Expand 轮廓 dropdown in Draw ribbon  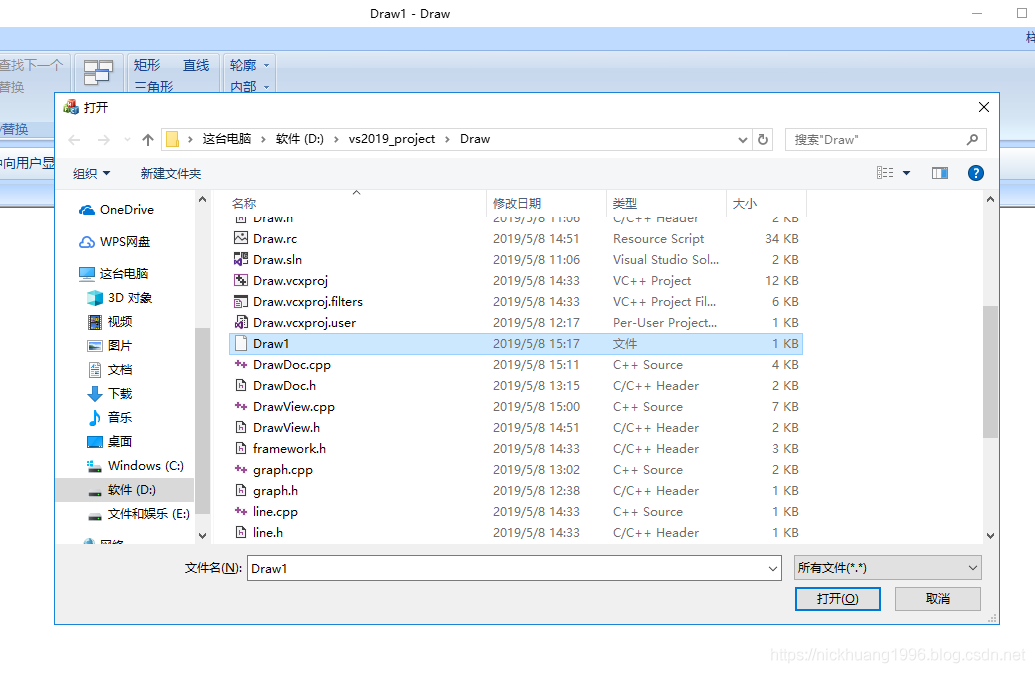tap(267, 65)
